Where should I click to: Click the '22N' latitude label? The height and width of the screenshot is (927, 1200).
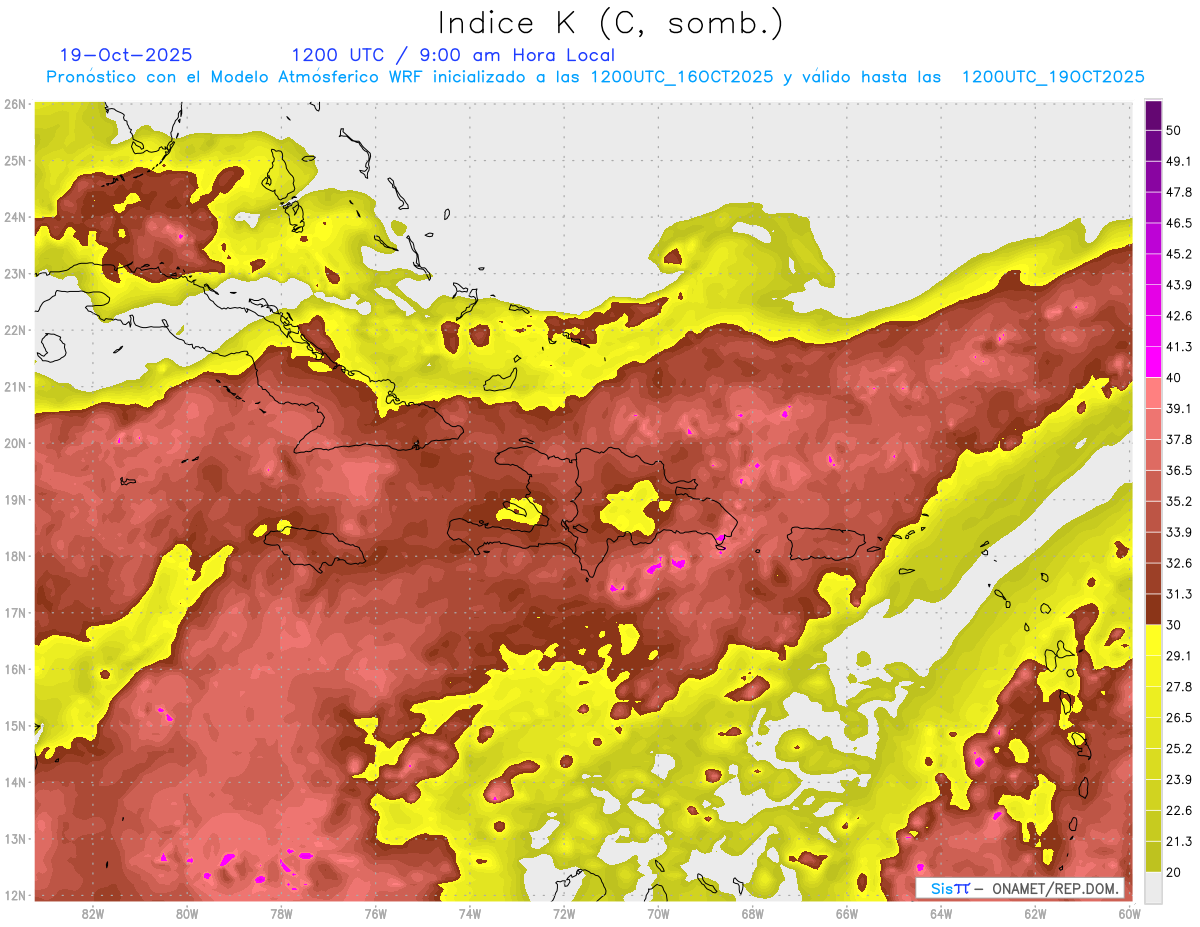coord(15,330)
